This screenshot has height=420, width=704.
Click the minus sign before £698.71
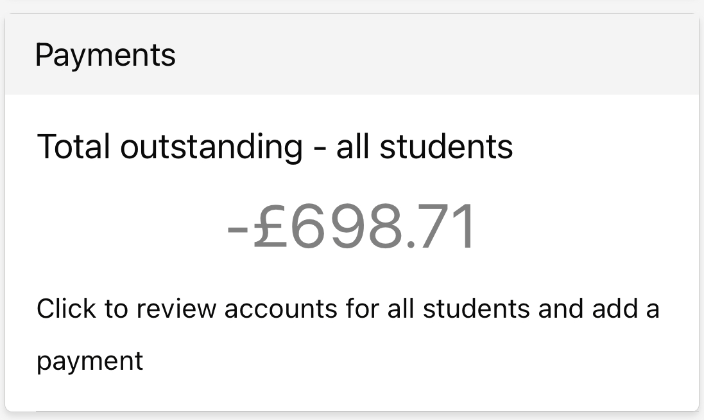click(238, 230)
